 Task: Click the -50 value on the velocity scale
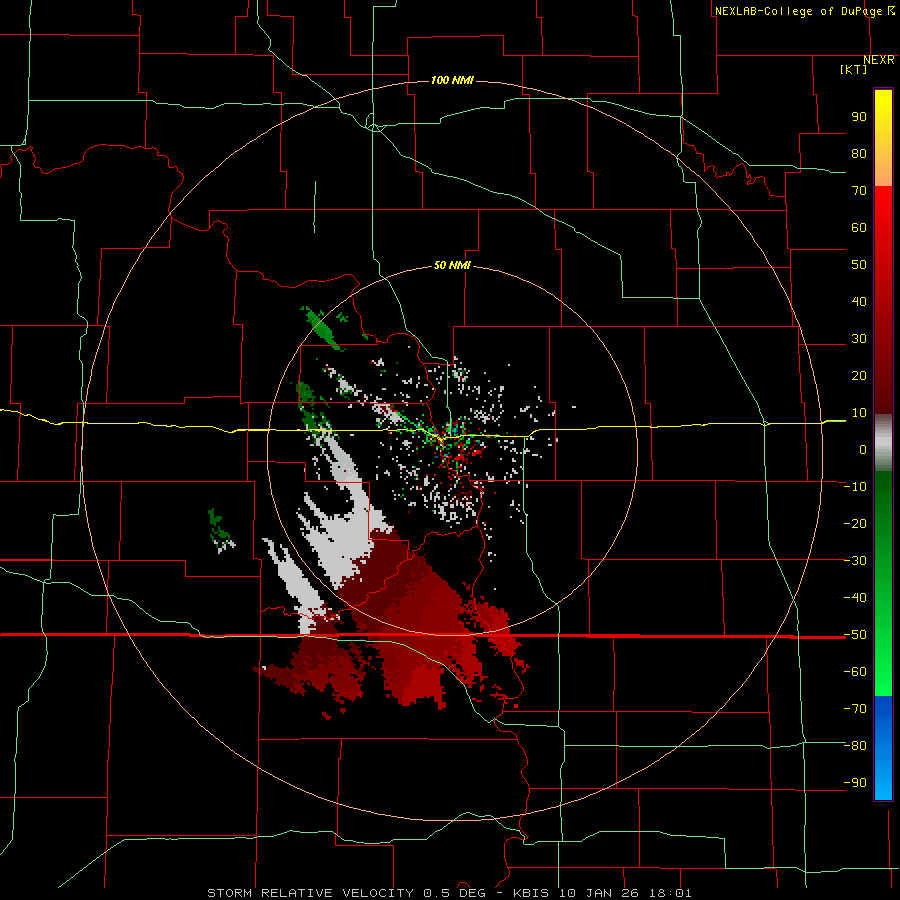click(x=855, y=635)
